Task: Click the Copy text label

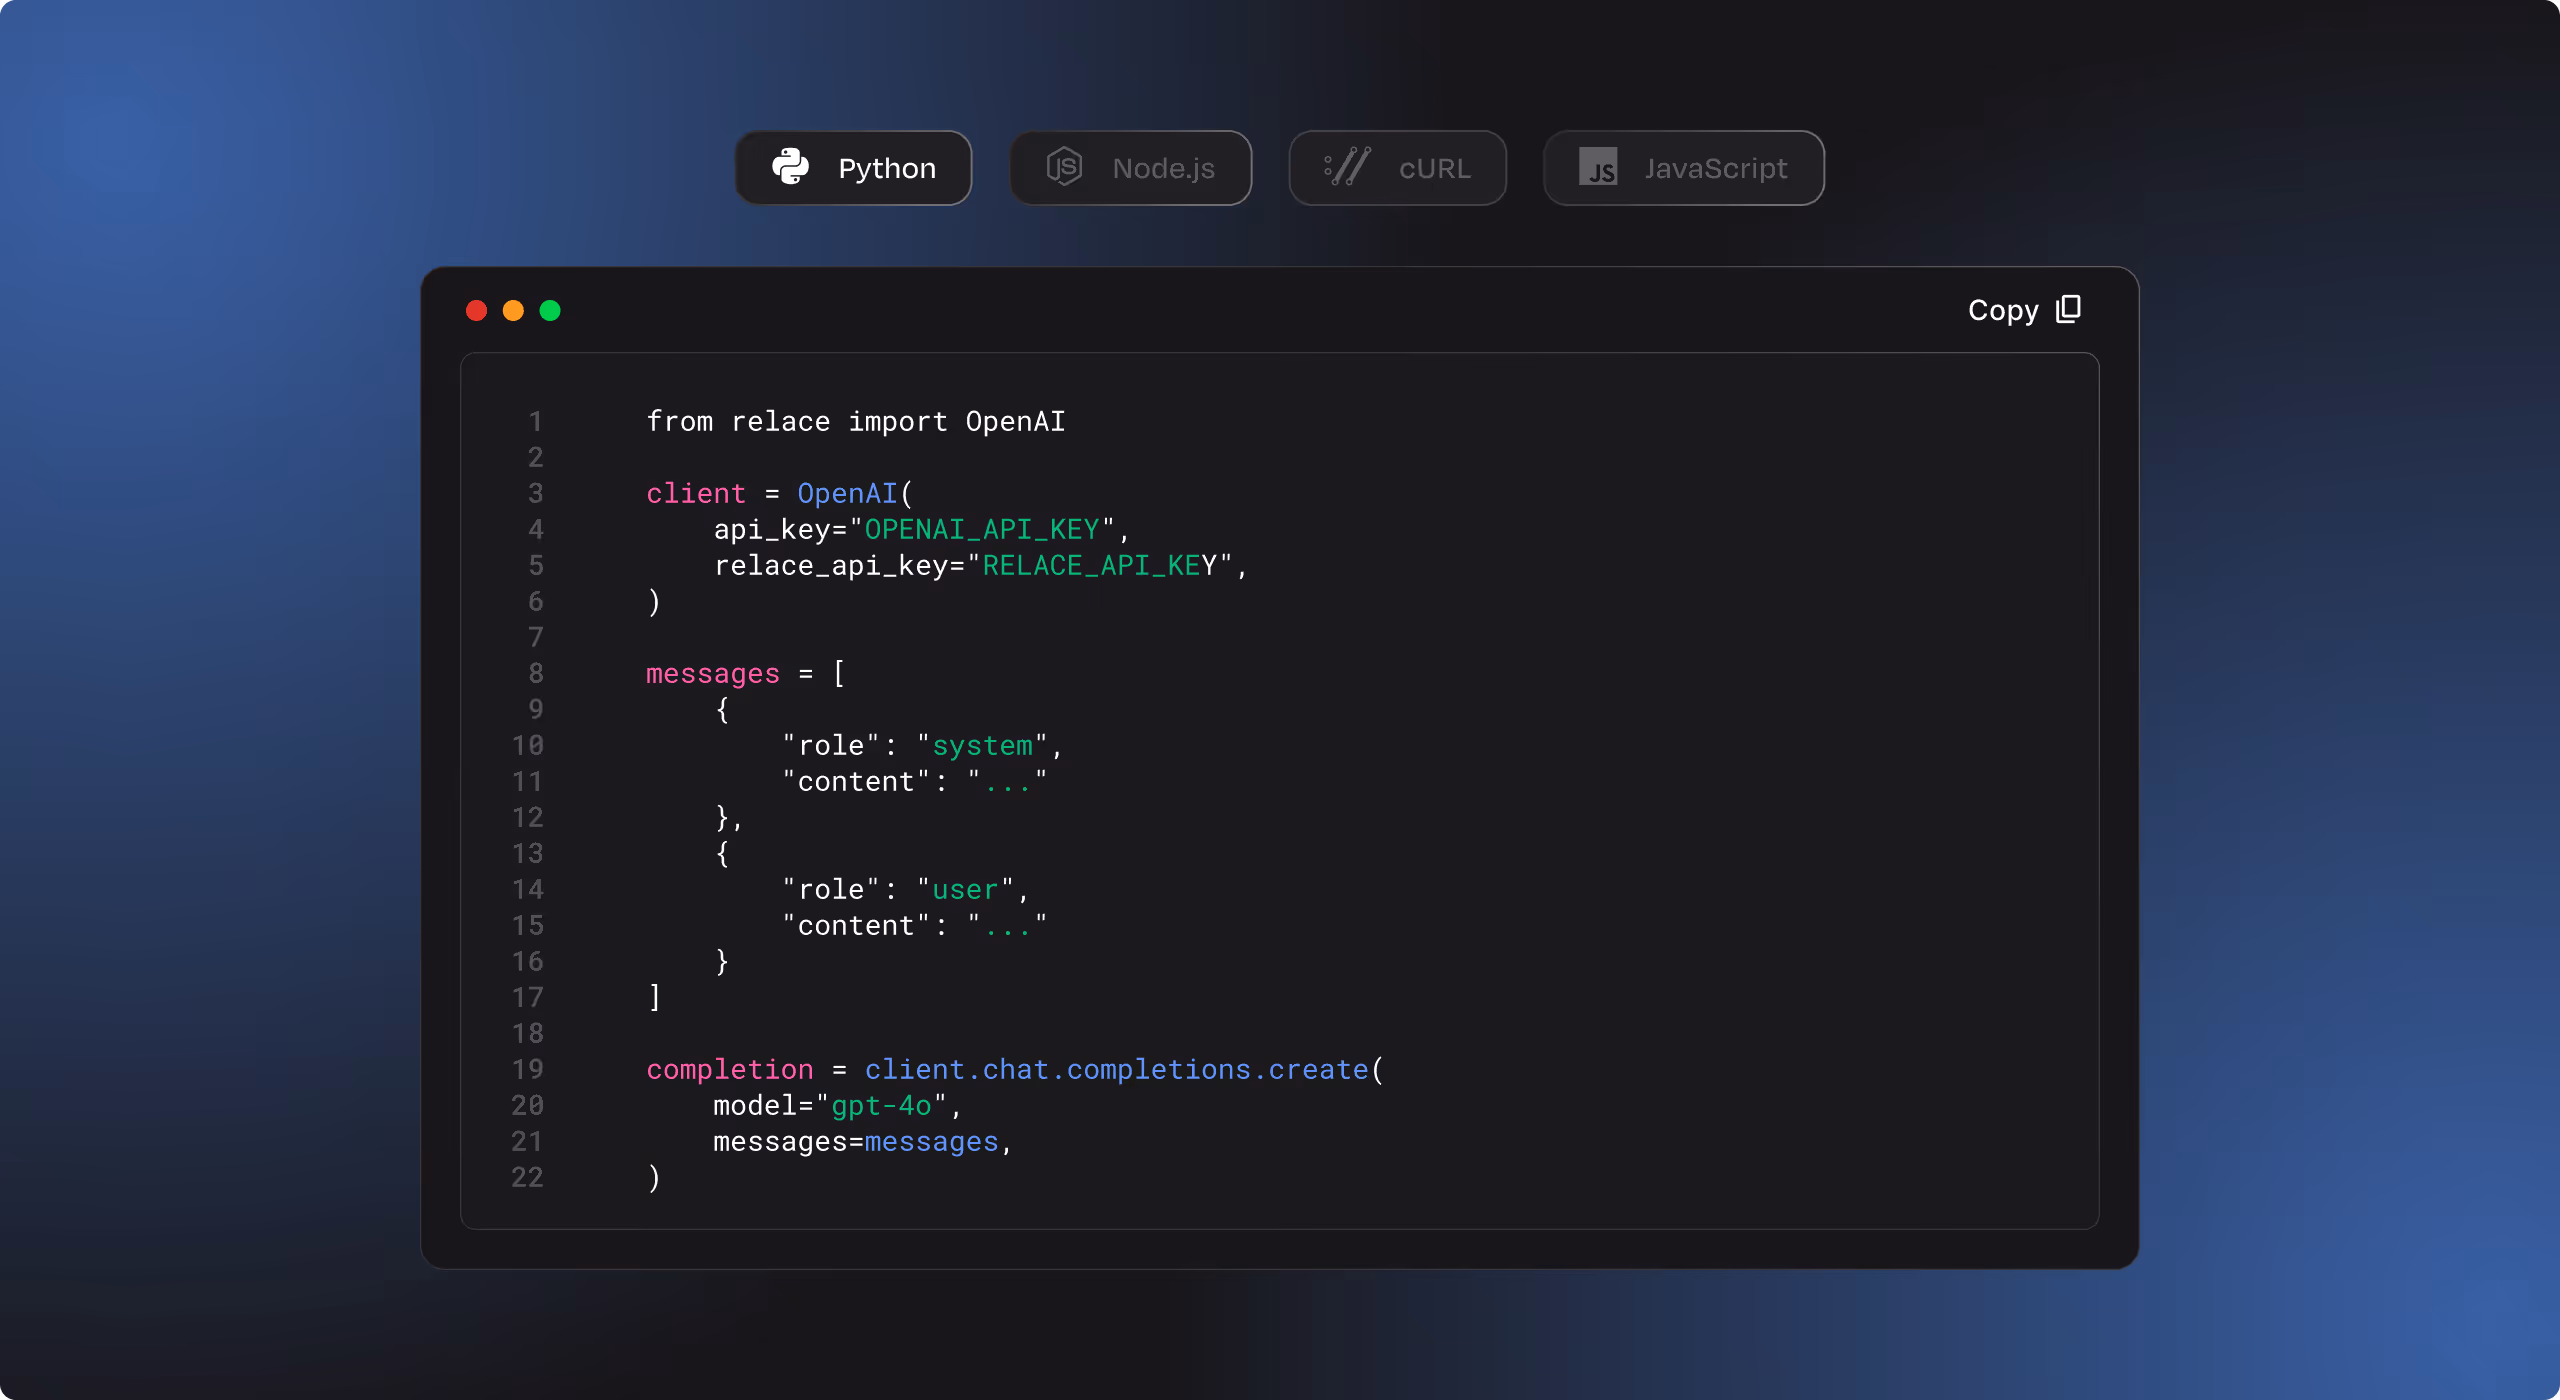Action: tap(2003, 311)
